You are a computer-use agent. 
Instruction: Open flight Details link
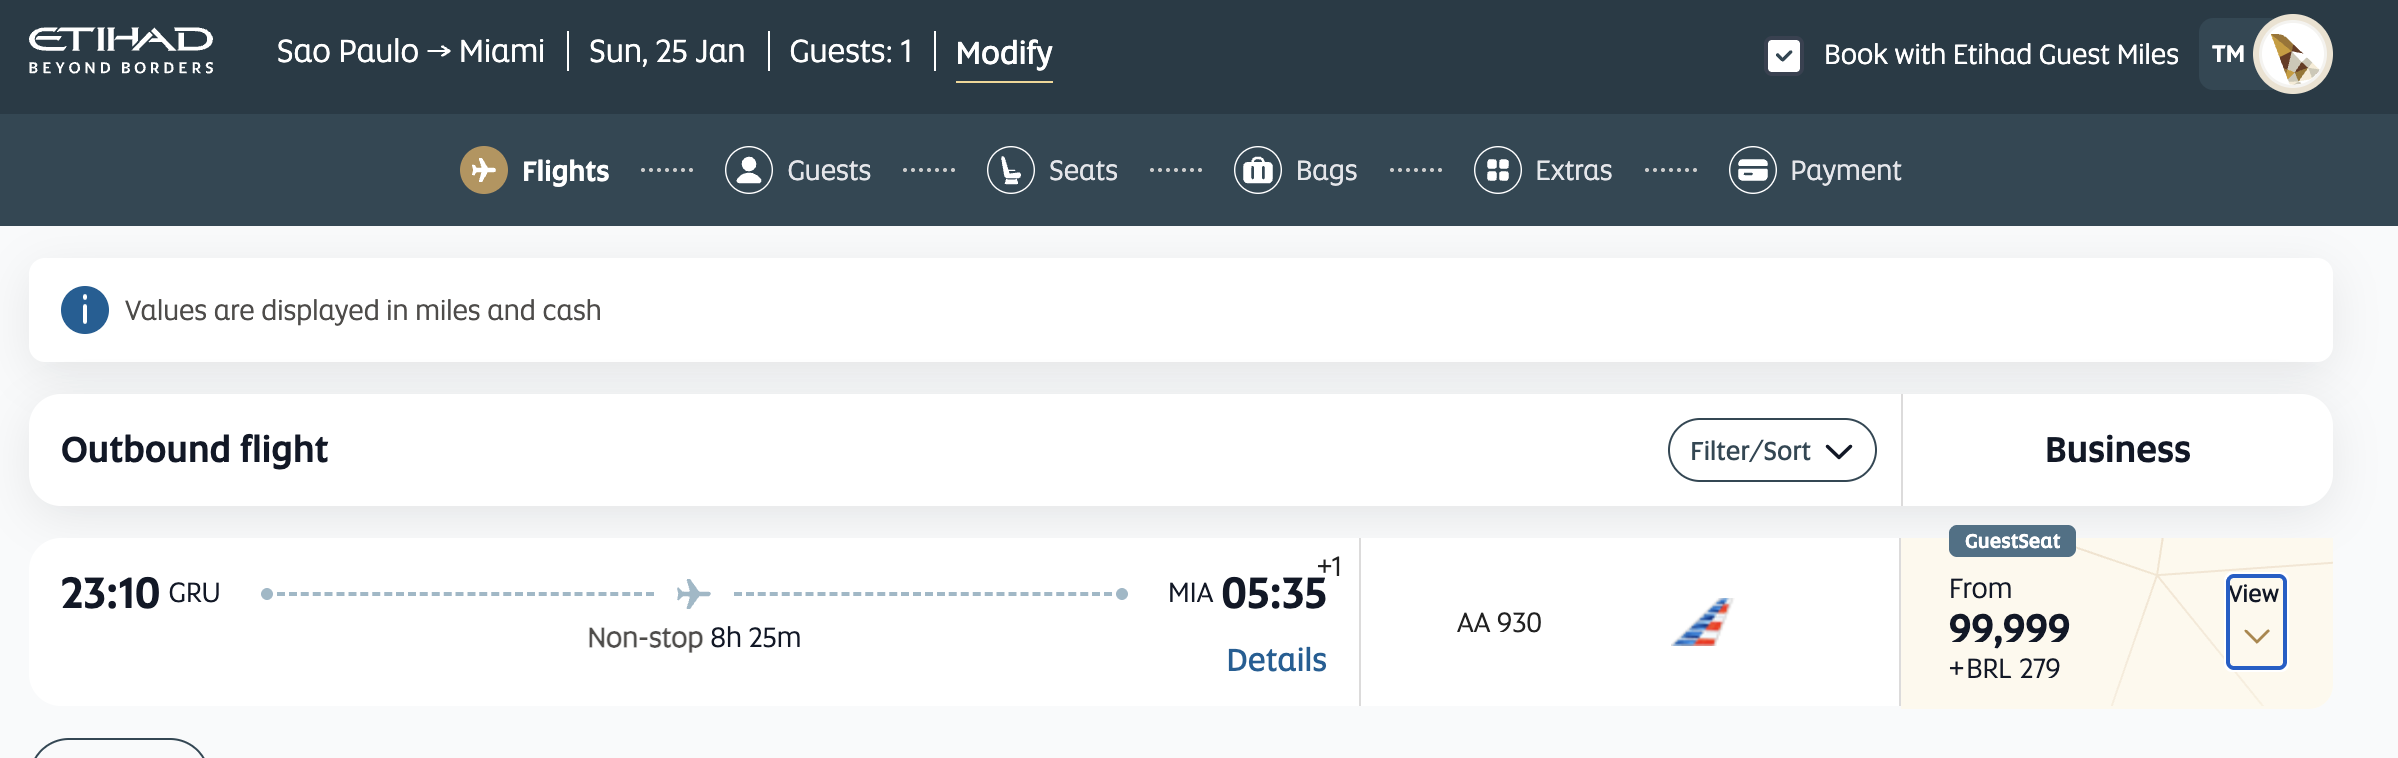(1276, 660)
